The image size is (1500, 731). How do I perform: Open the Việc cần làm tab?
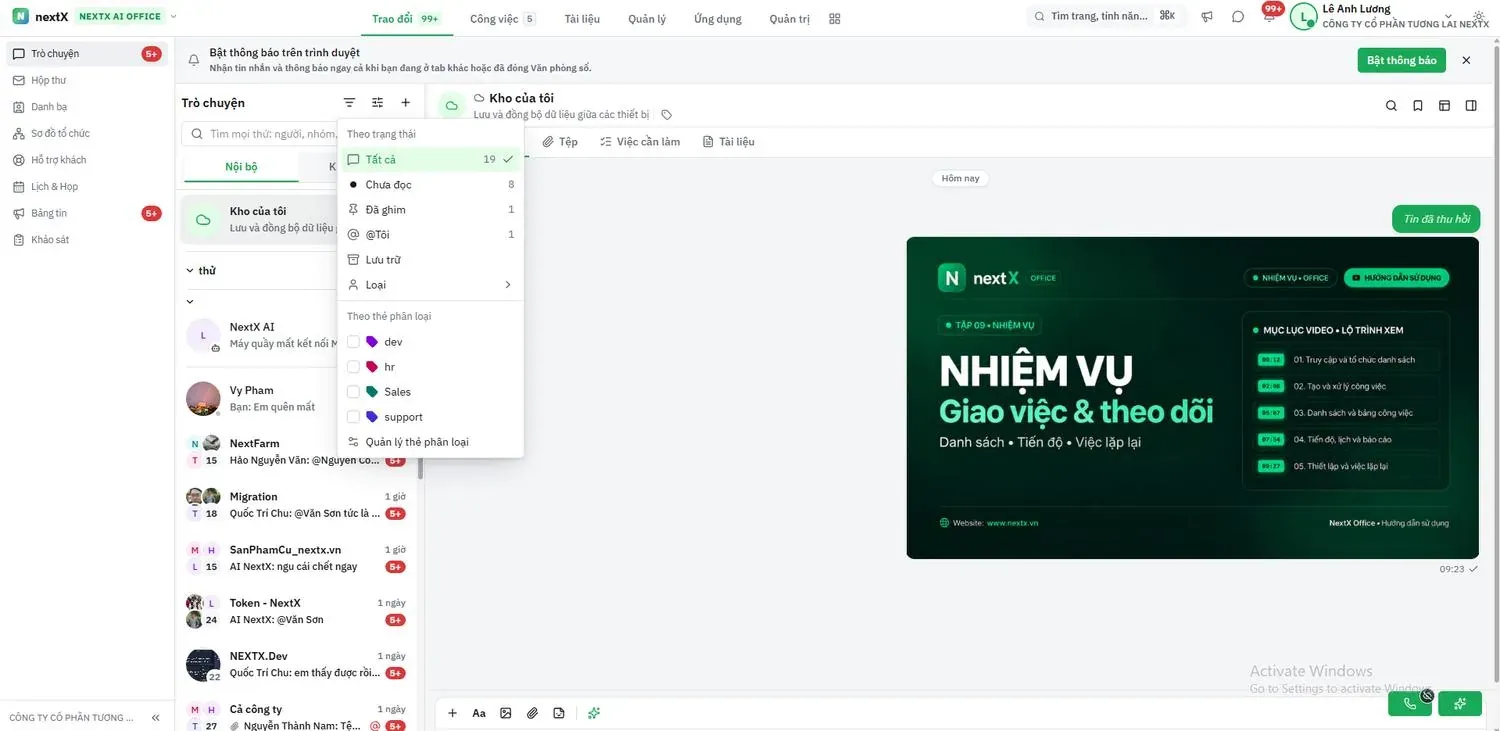(640, 142)
